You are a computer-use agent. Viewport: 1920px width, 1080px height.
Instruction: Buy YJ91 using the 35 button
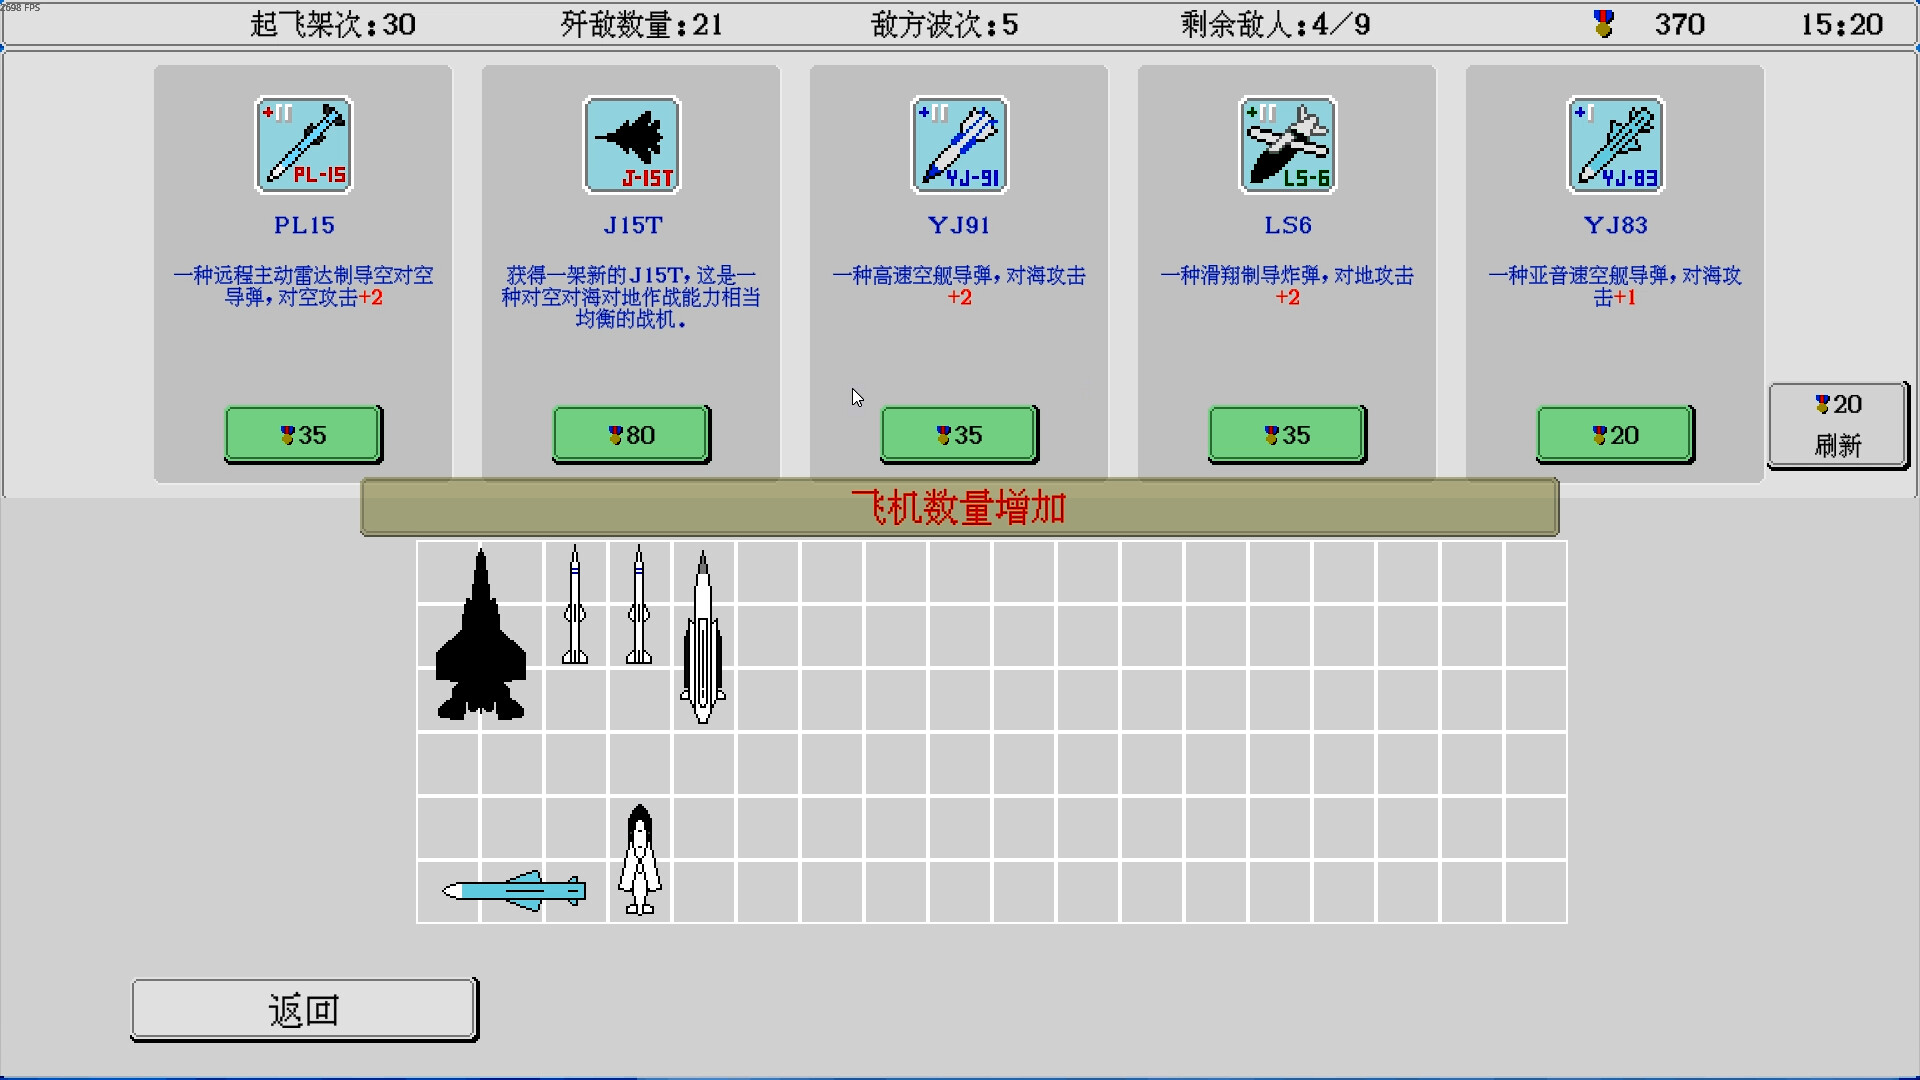coord(960,435)
